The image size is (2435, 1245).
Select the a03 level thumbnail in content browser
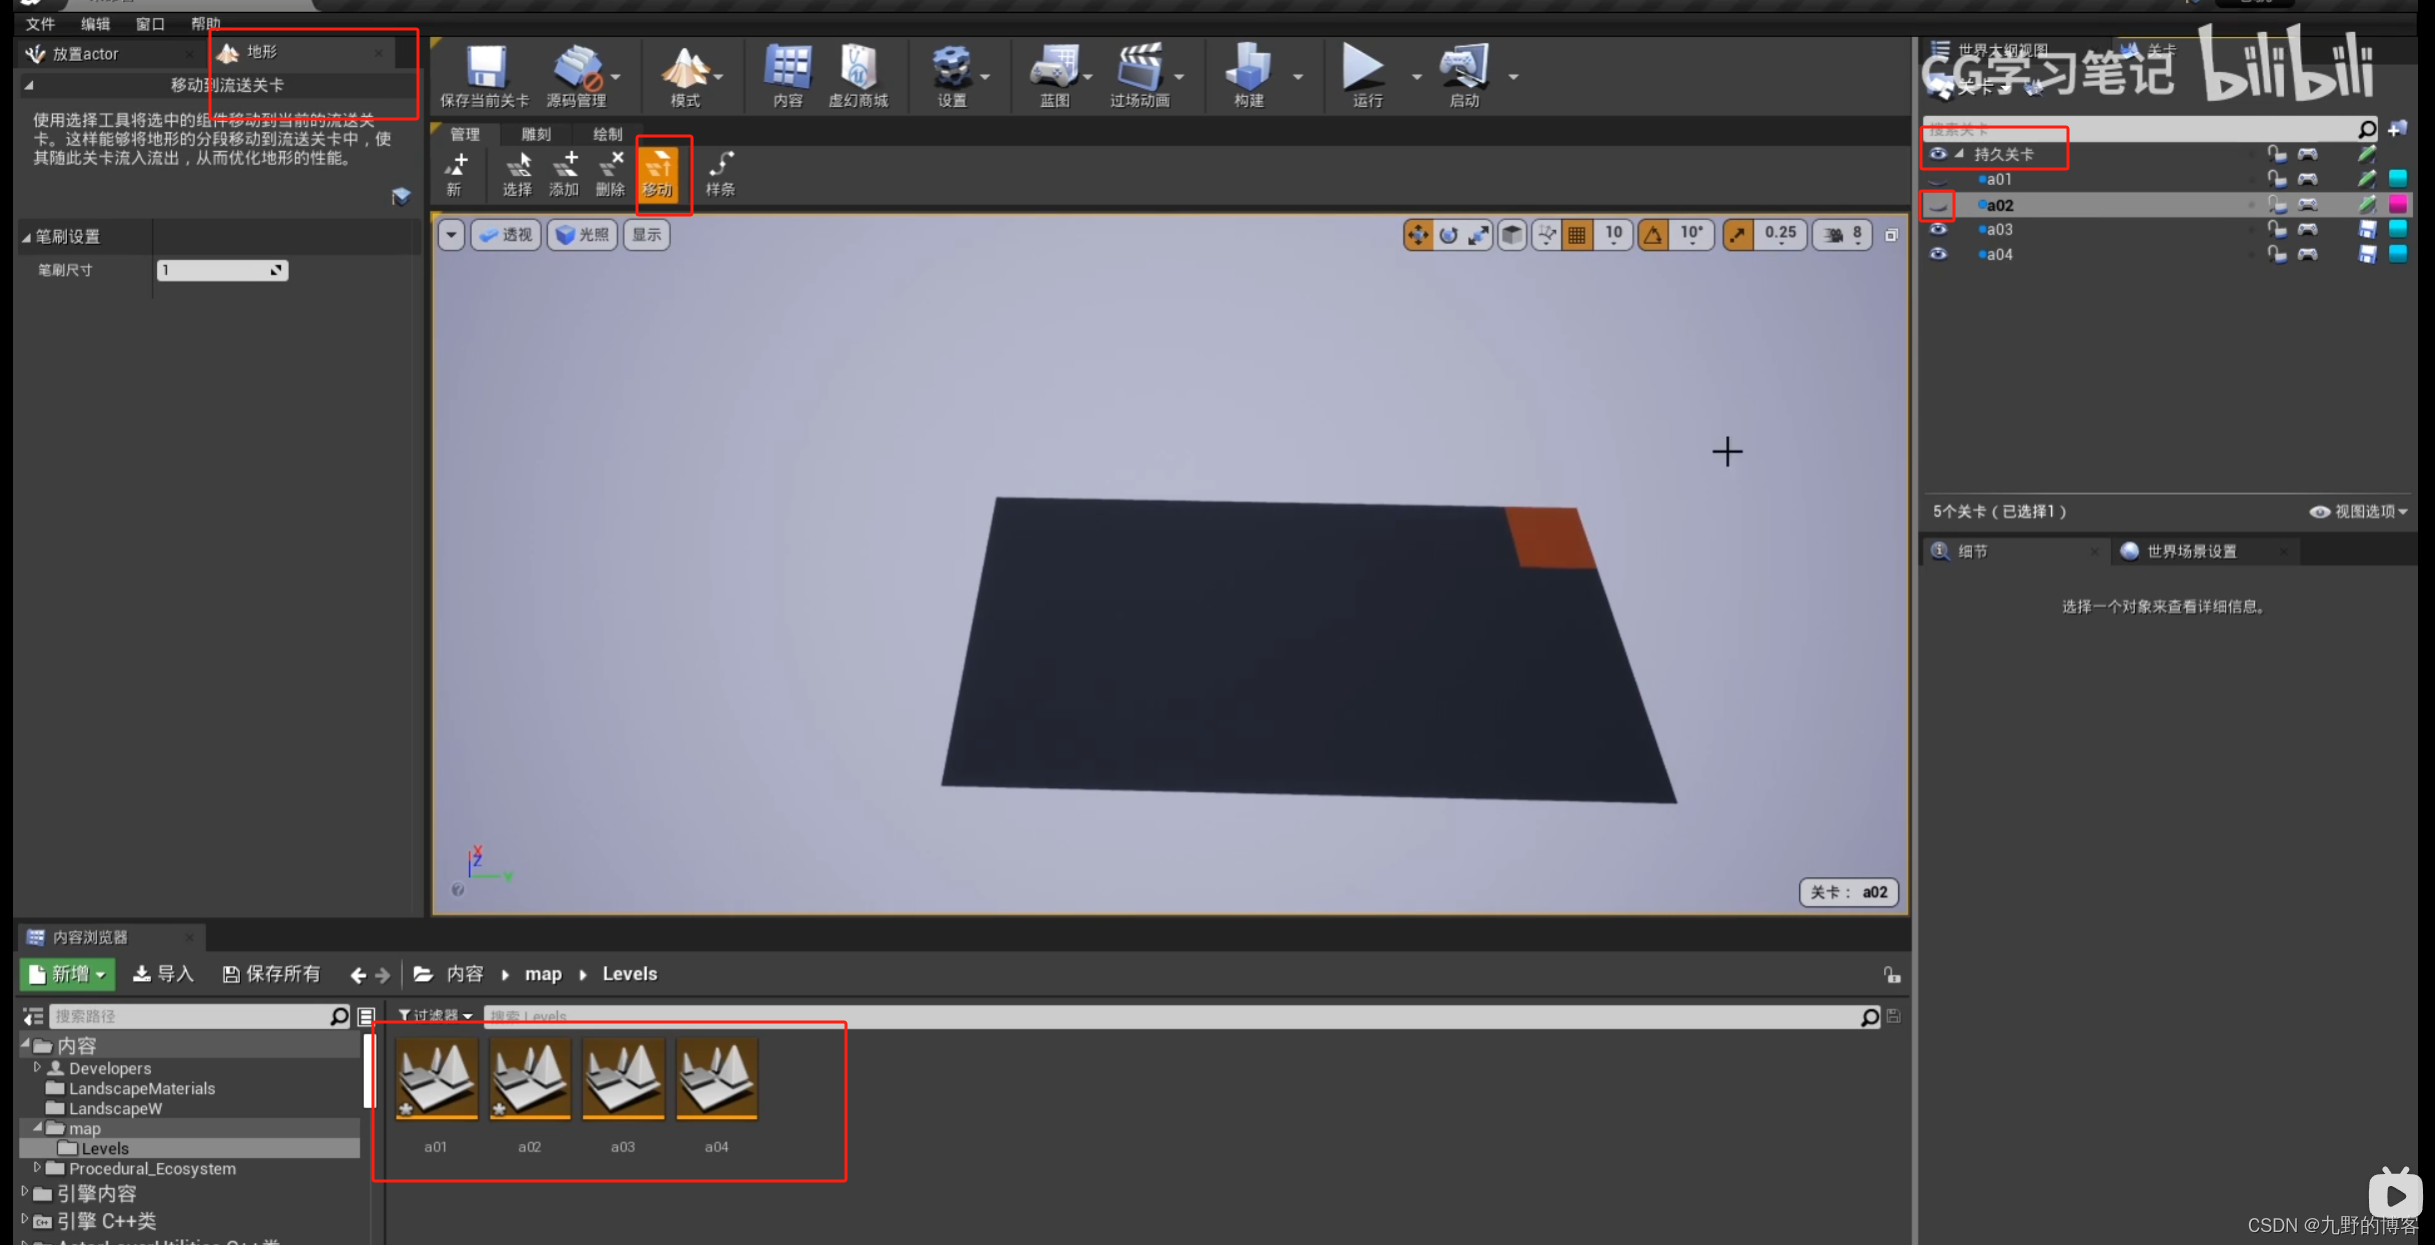tap(623, 1080)
